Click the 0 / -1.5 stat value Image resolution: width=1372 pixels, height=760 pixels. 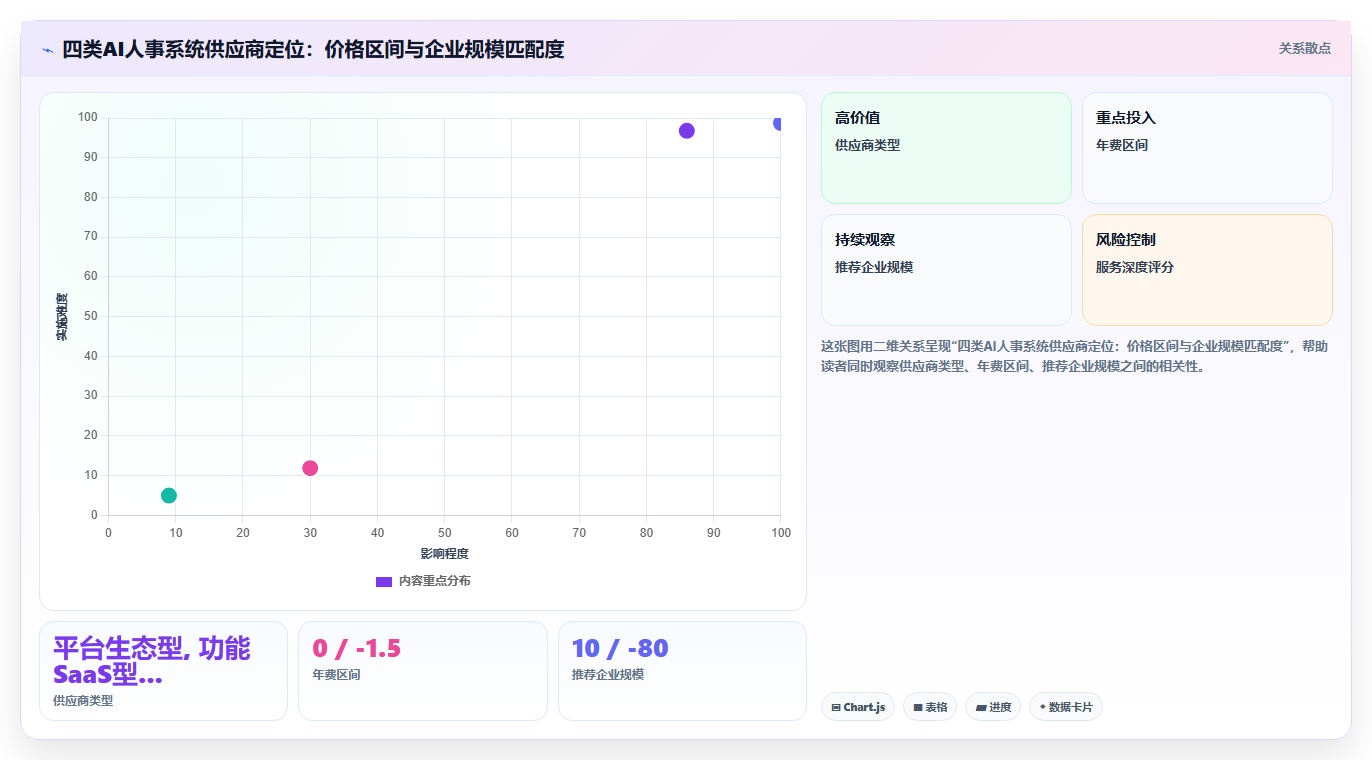[357, 648]
